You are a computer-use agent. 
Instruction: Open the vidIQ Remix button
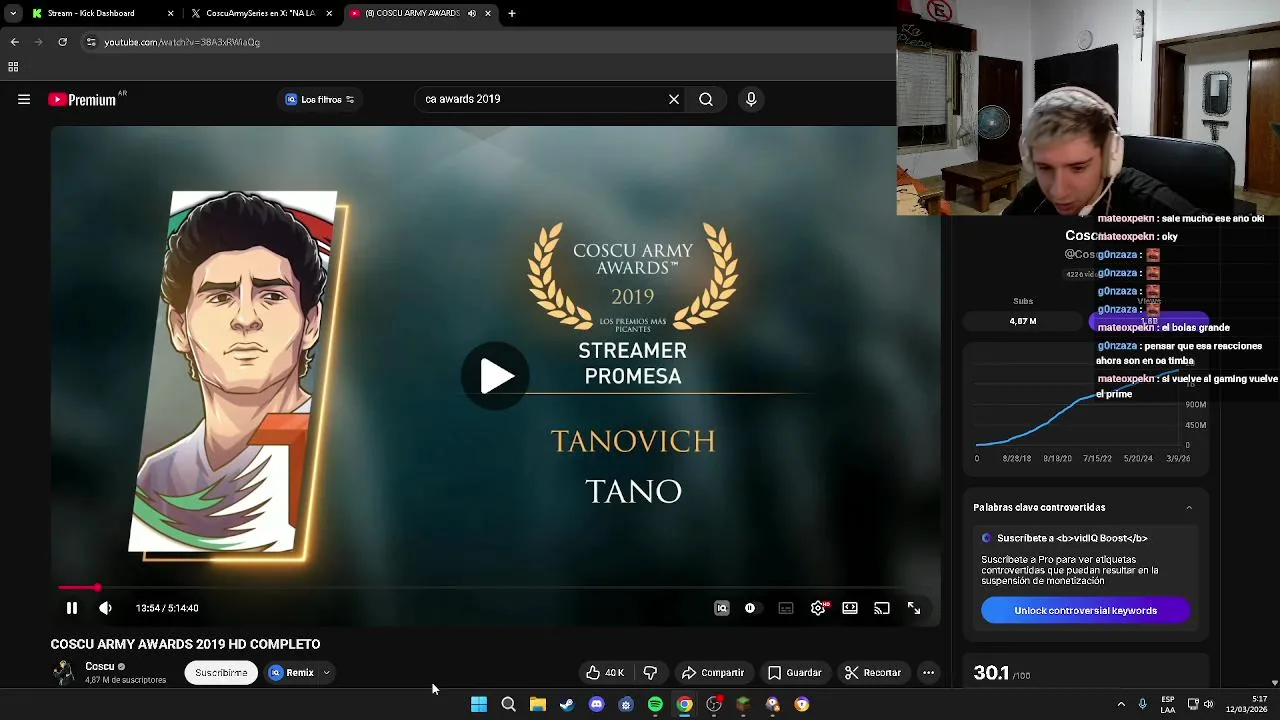click(x=291, y=673)
